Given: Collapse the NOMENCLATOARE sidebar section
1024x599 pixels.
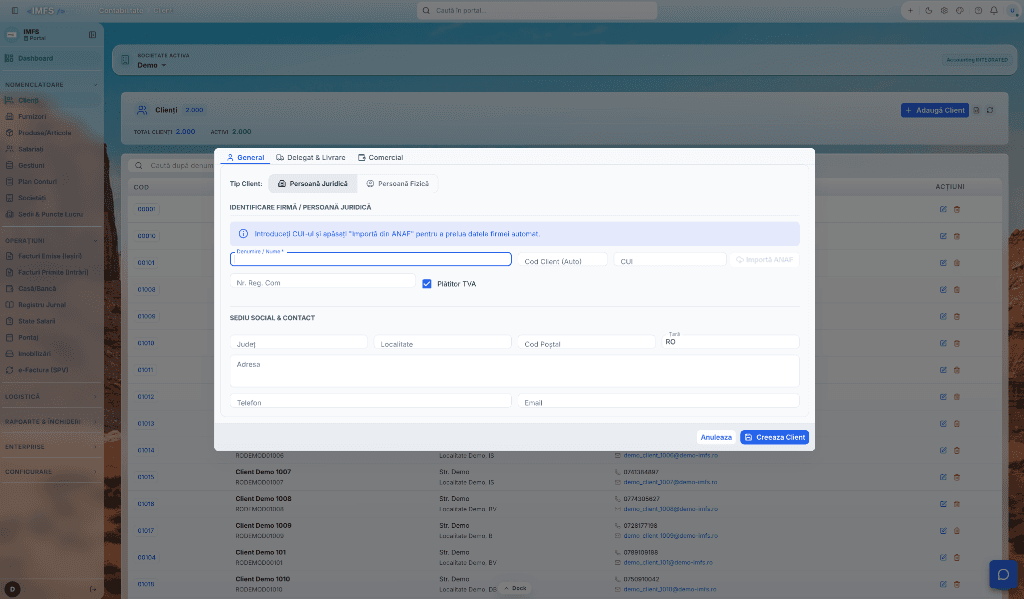Looking at the screenshot, I should coord(51,85).
